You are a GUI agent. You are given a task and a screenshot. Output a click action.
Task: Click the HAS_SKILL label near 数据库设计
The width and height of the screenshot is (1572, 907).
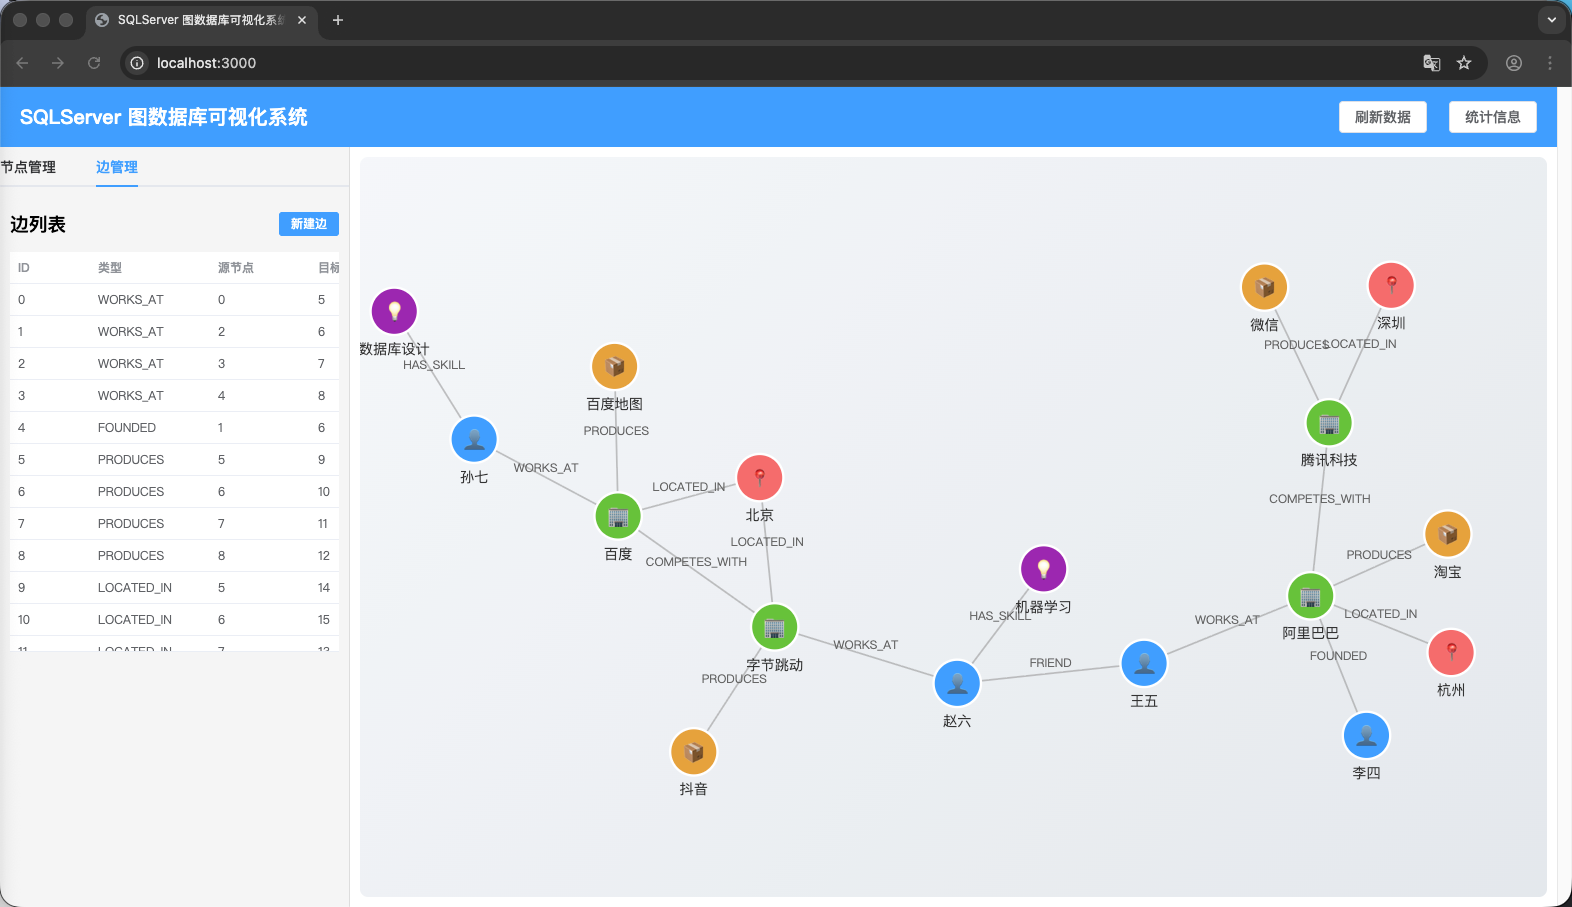click(434, 365)
